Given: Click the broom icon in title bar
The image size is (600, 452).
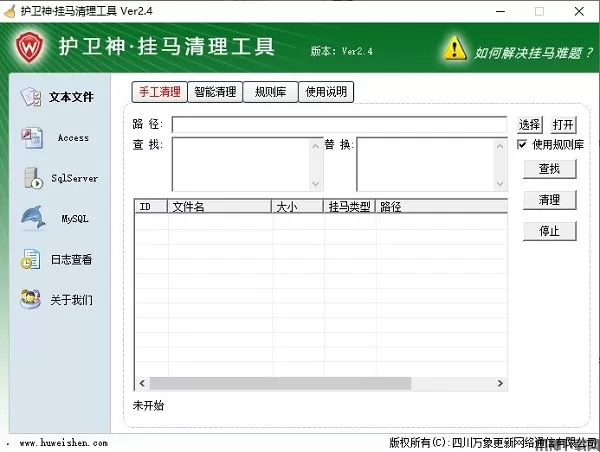Looking at the screenshot, I should tap(10, 11).
